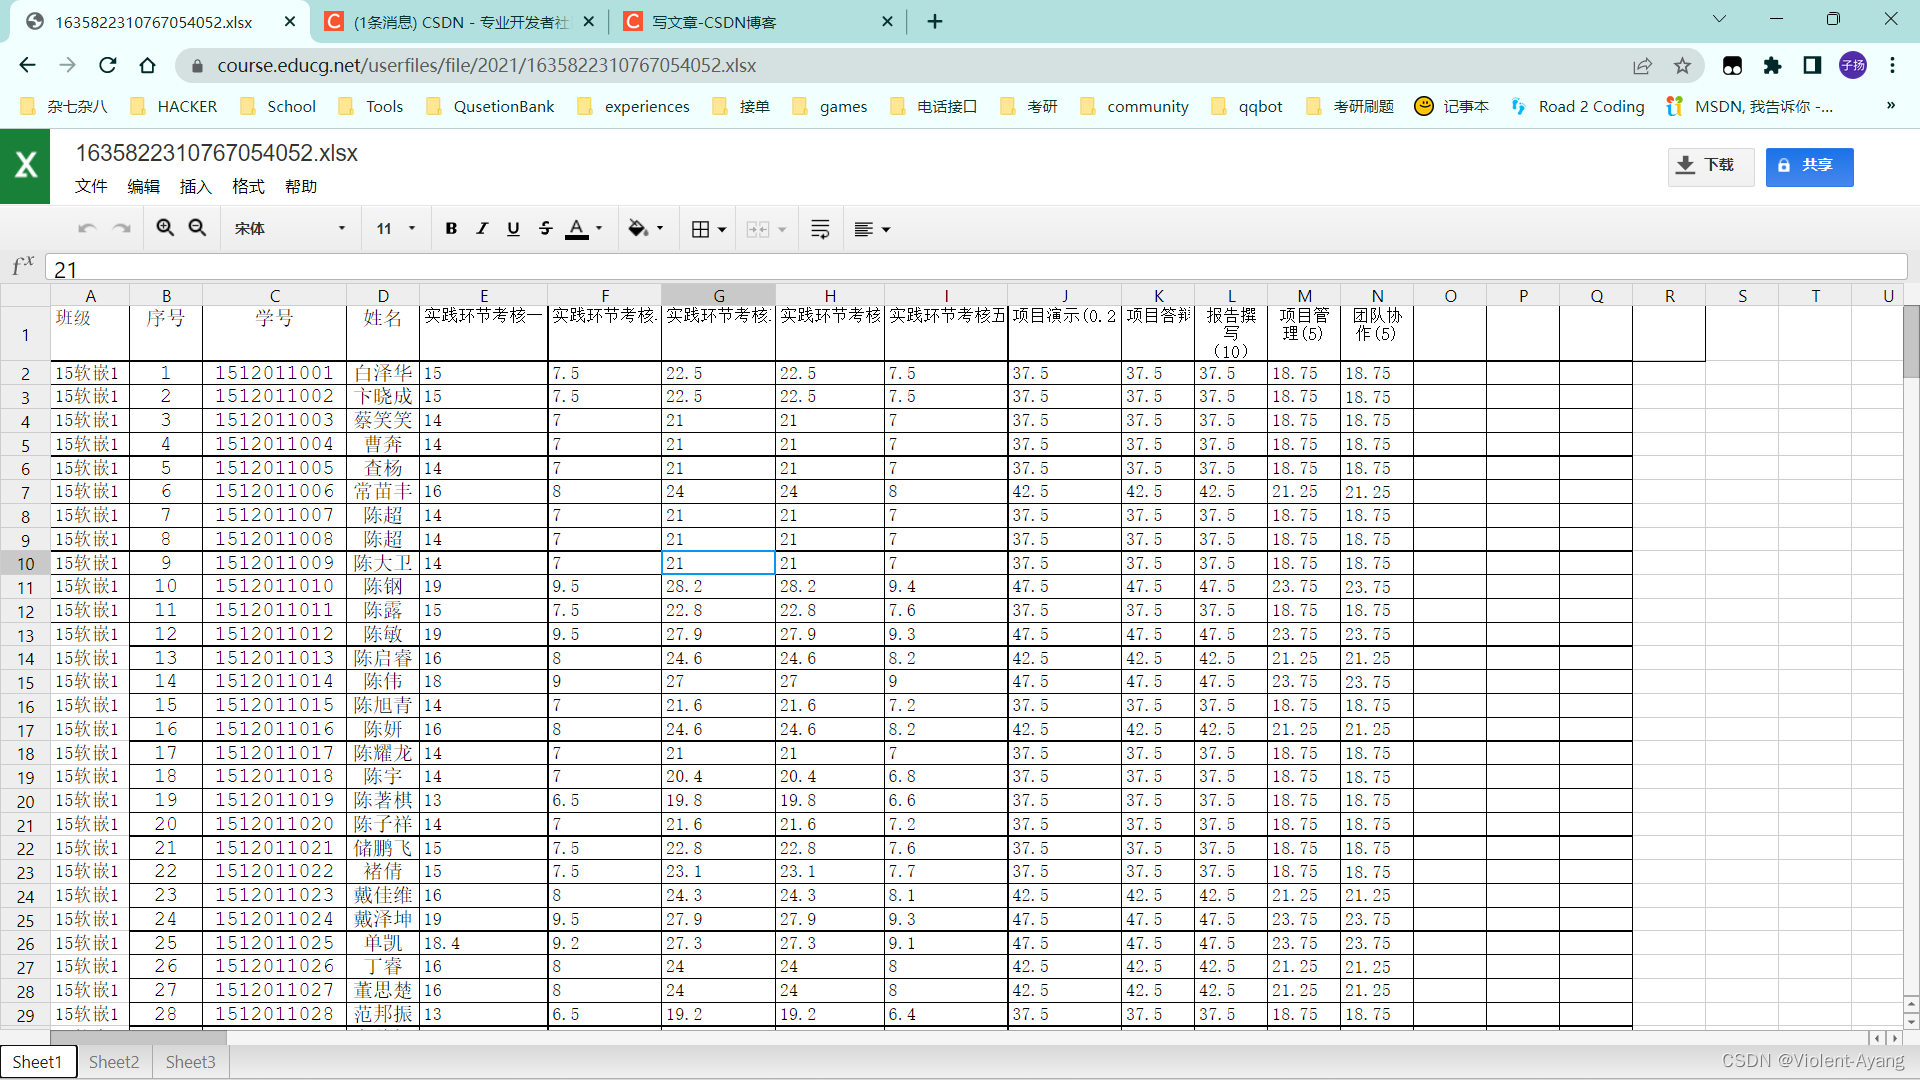Click the fill color dropdown arrow
Viewport: 1920px width, 1080px height.
(x=659, y=229)
